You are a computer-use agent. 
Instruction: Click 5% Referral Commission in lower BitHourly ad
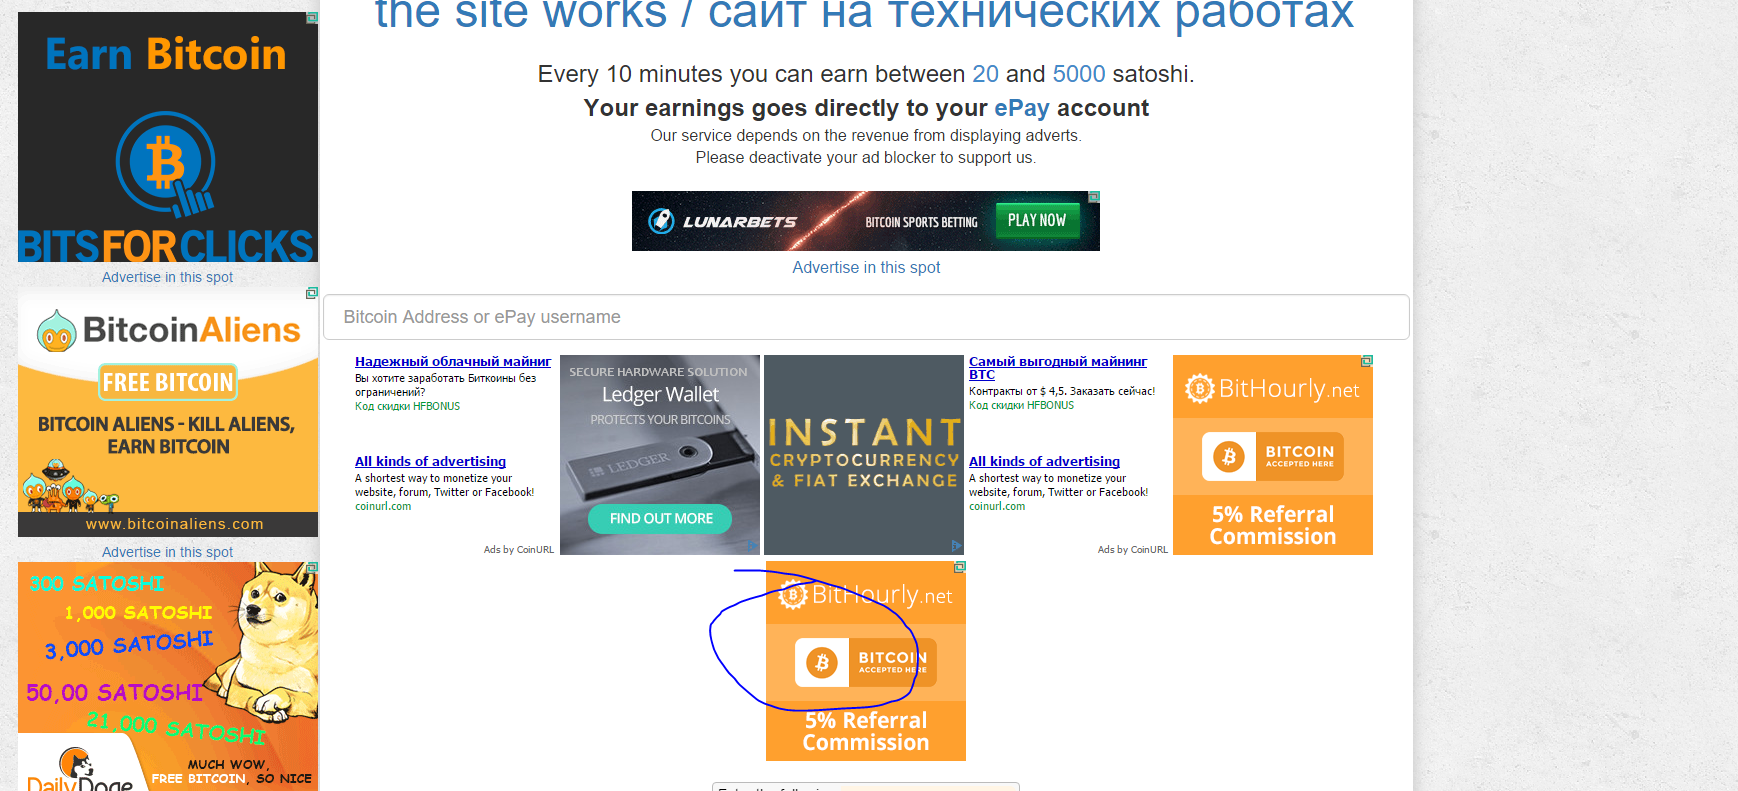[866, 731]
